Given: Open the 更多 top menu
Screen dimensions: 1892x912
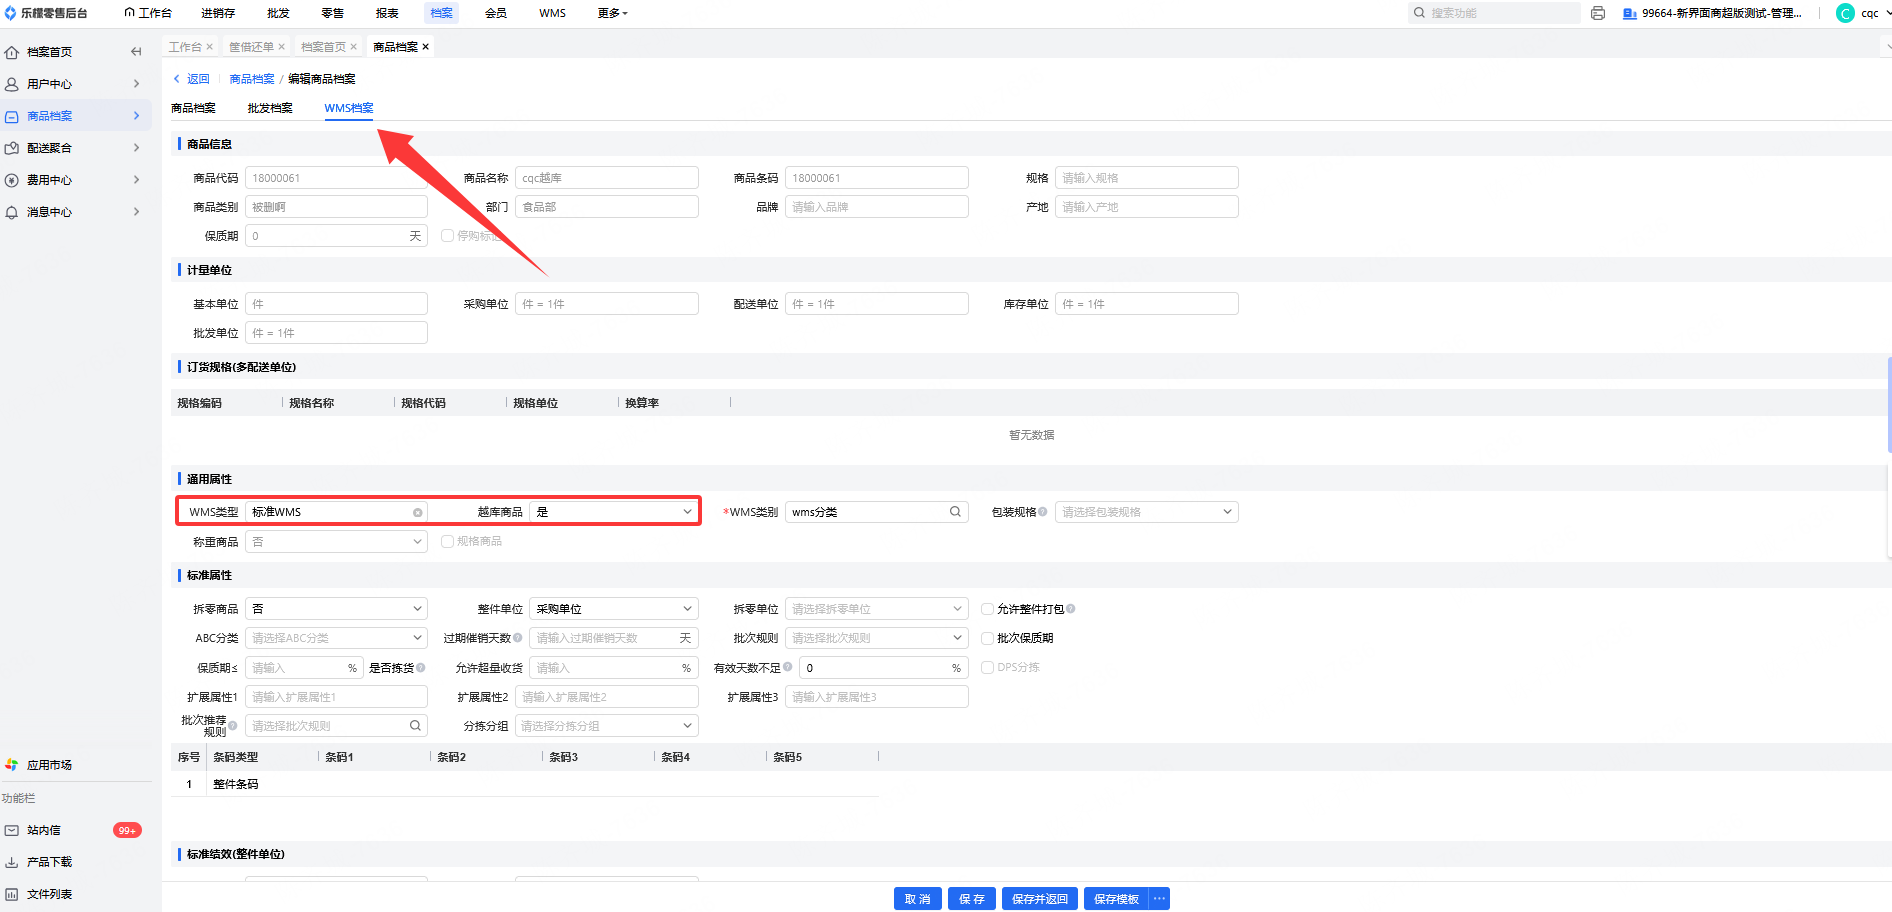Looking at the screenshot, I should [612, 13].
